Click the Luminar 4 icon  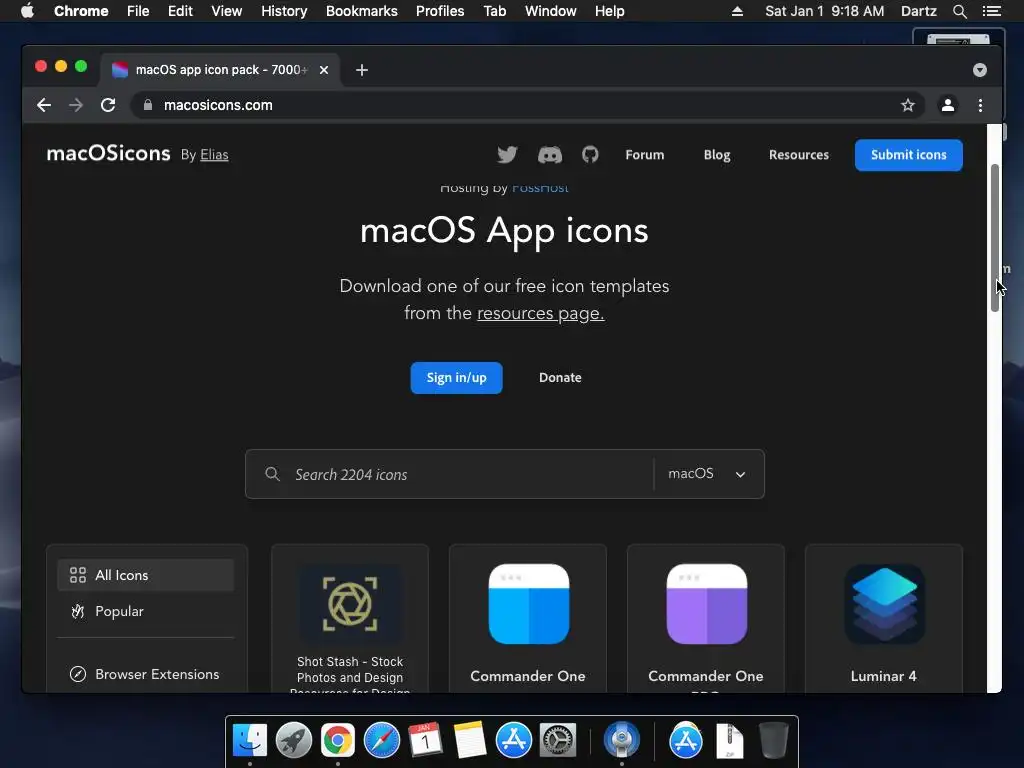(x=884, y=604)
